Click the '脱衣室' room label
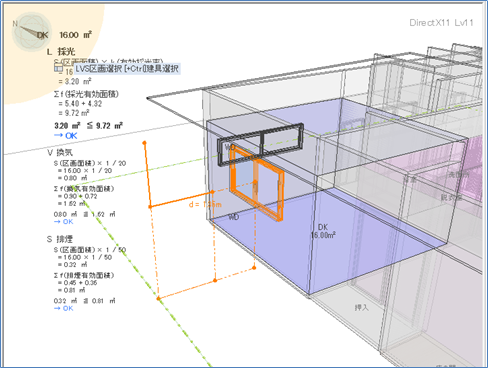Screen dimensions: 488x368 coord(451,197)
